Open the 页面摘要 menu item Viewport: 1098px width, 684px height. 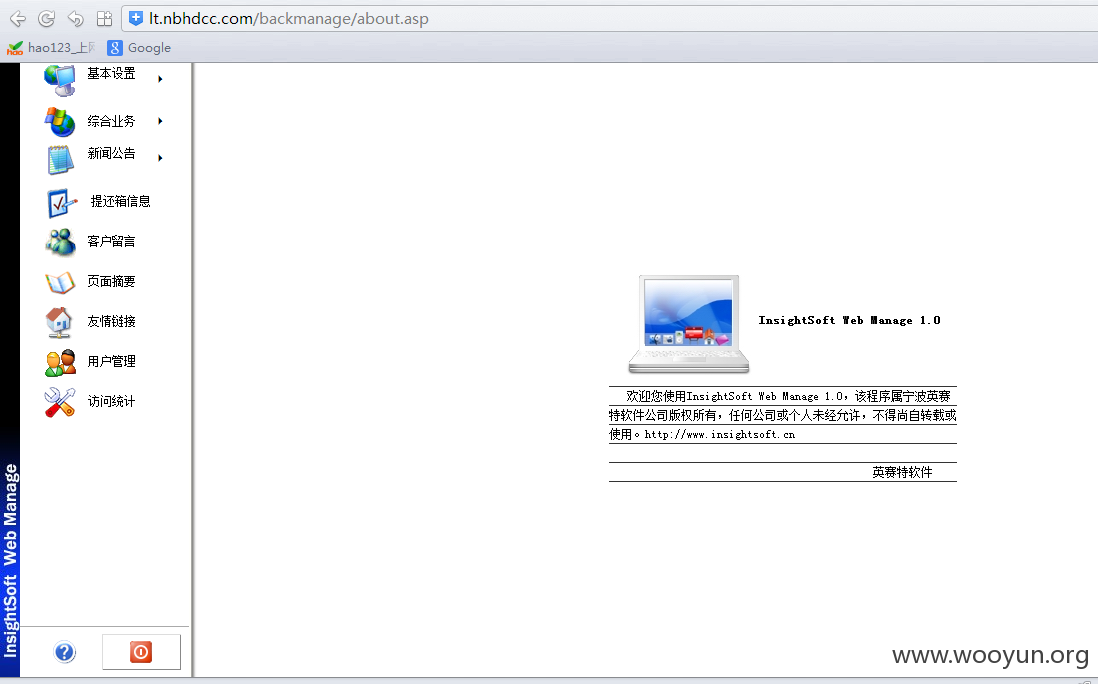tap(111, 281)
